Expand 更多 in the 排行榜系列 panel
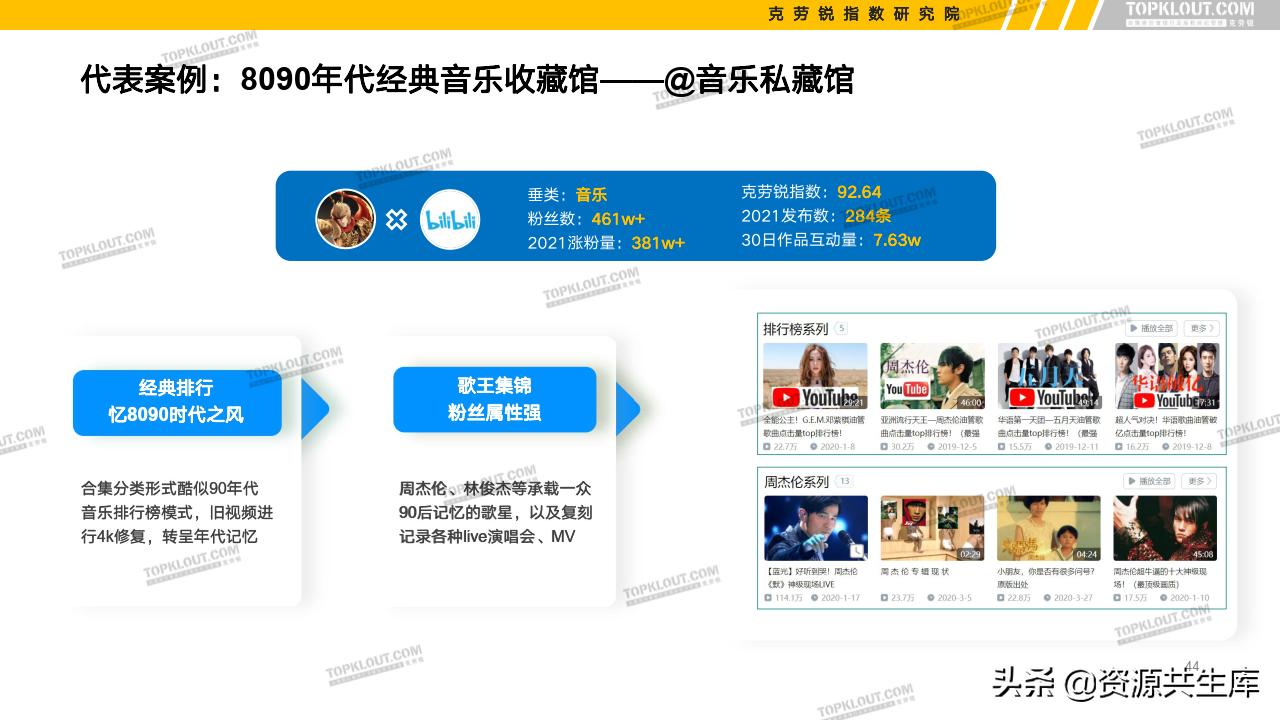Image resolution: width=1280 pixels, height=720 pixels. coord(1200,327)
